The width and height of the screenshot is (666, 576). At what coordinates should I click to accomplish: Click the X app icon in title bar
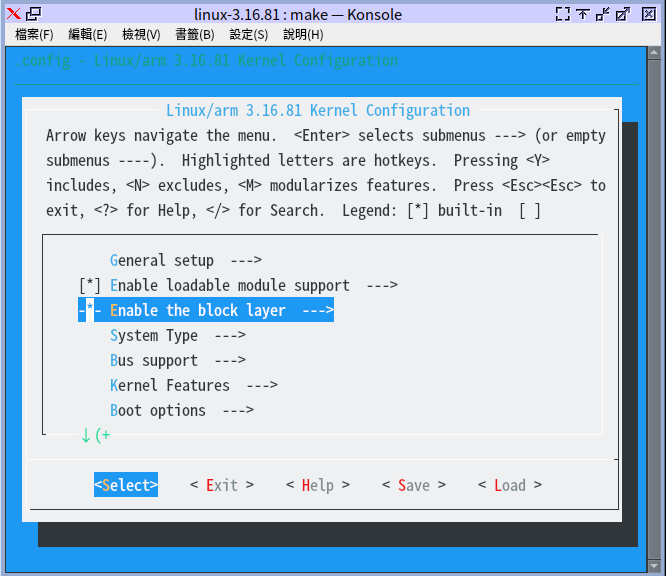click(x=13, y=14)
